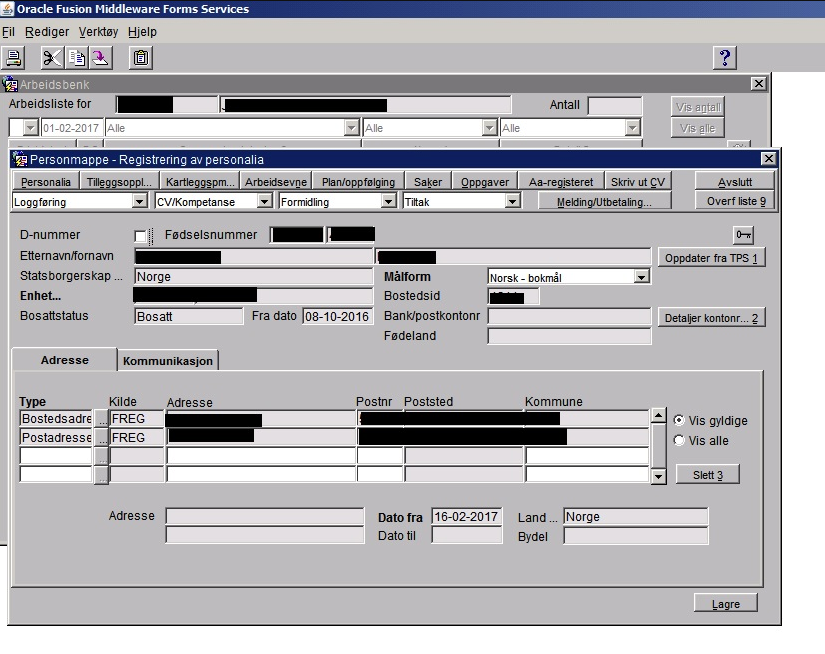The image size is (825, 654).
Task: Click the cut scissors icon
Action: [x=52, y=58]
